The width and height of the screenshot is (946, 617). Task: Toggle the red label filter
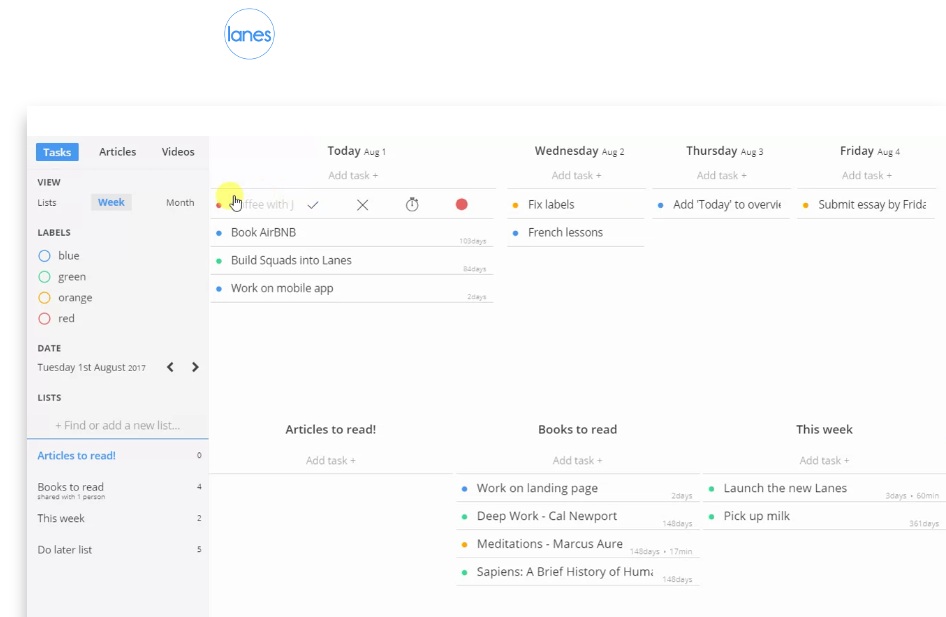click(44, 319)
